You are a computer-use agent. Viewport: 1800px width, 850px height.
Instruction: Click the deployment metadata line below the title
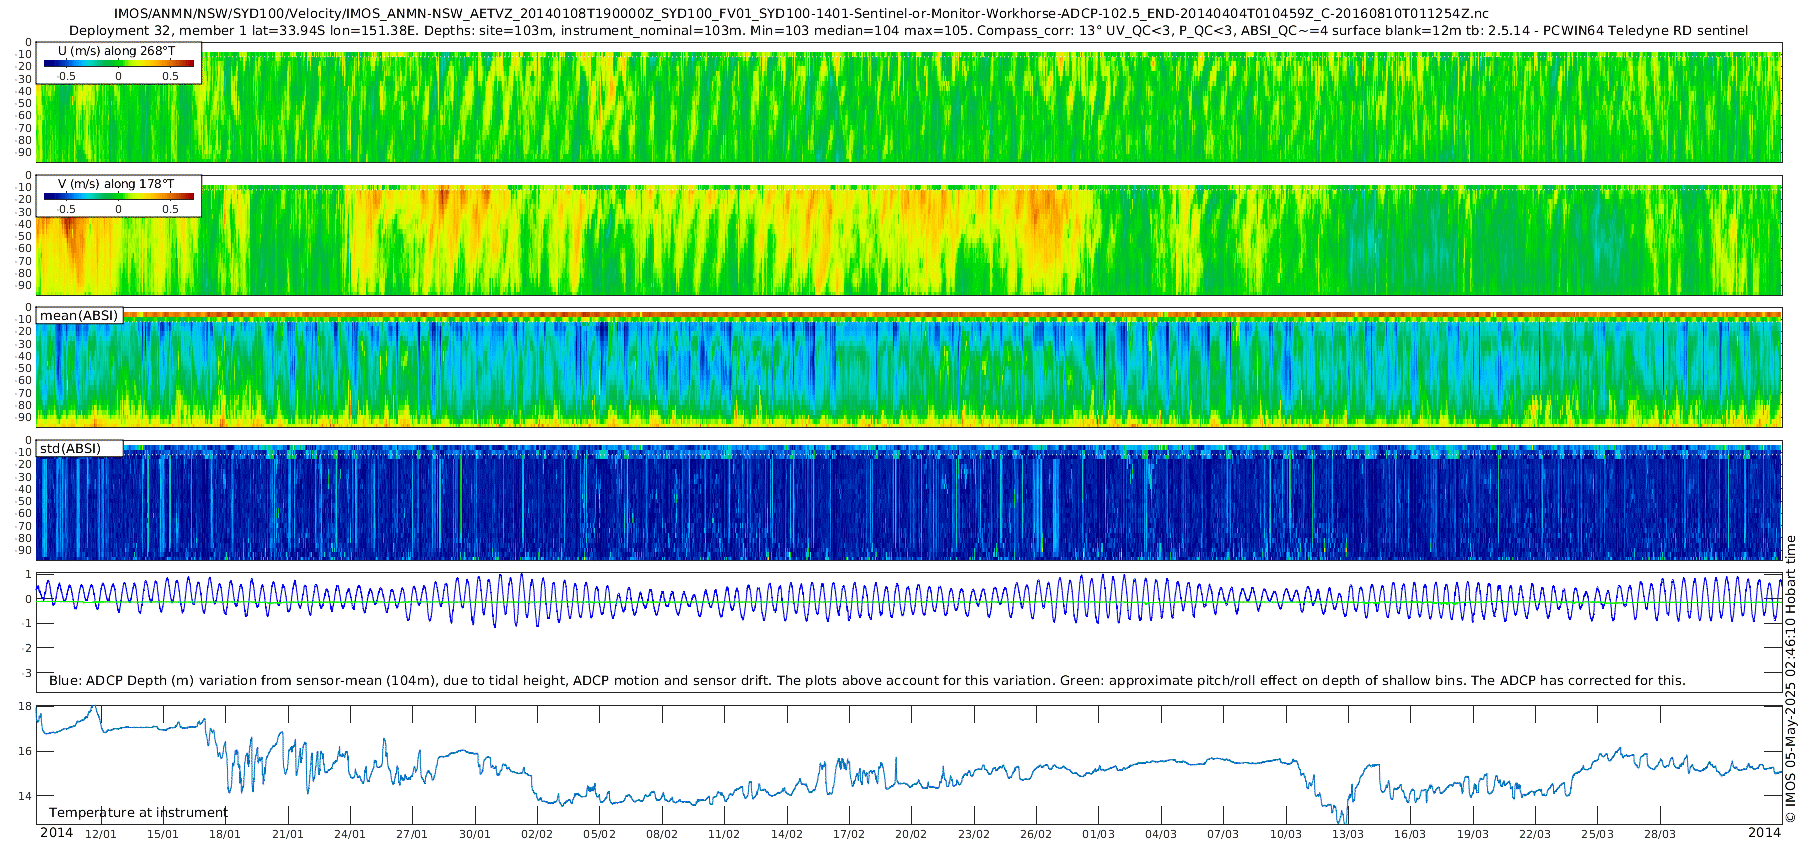click(908, 30)
